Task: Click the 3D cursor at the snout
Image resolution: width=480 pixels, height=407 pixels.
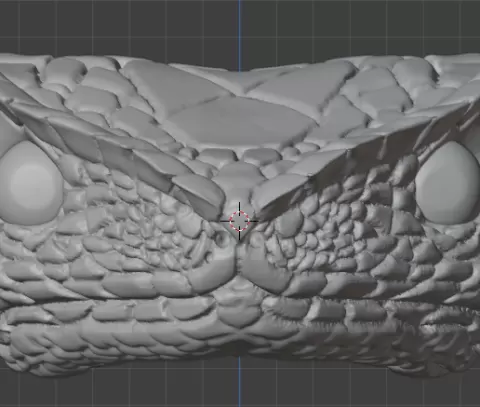Action: [239, 221]
